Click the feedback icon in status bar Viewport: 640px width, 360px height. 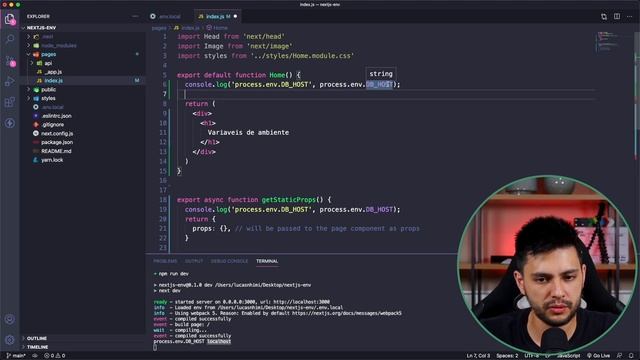point(620,356)
